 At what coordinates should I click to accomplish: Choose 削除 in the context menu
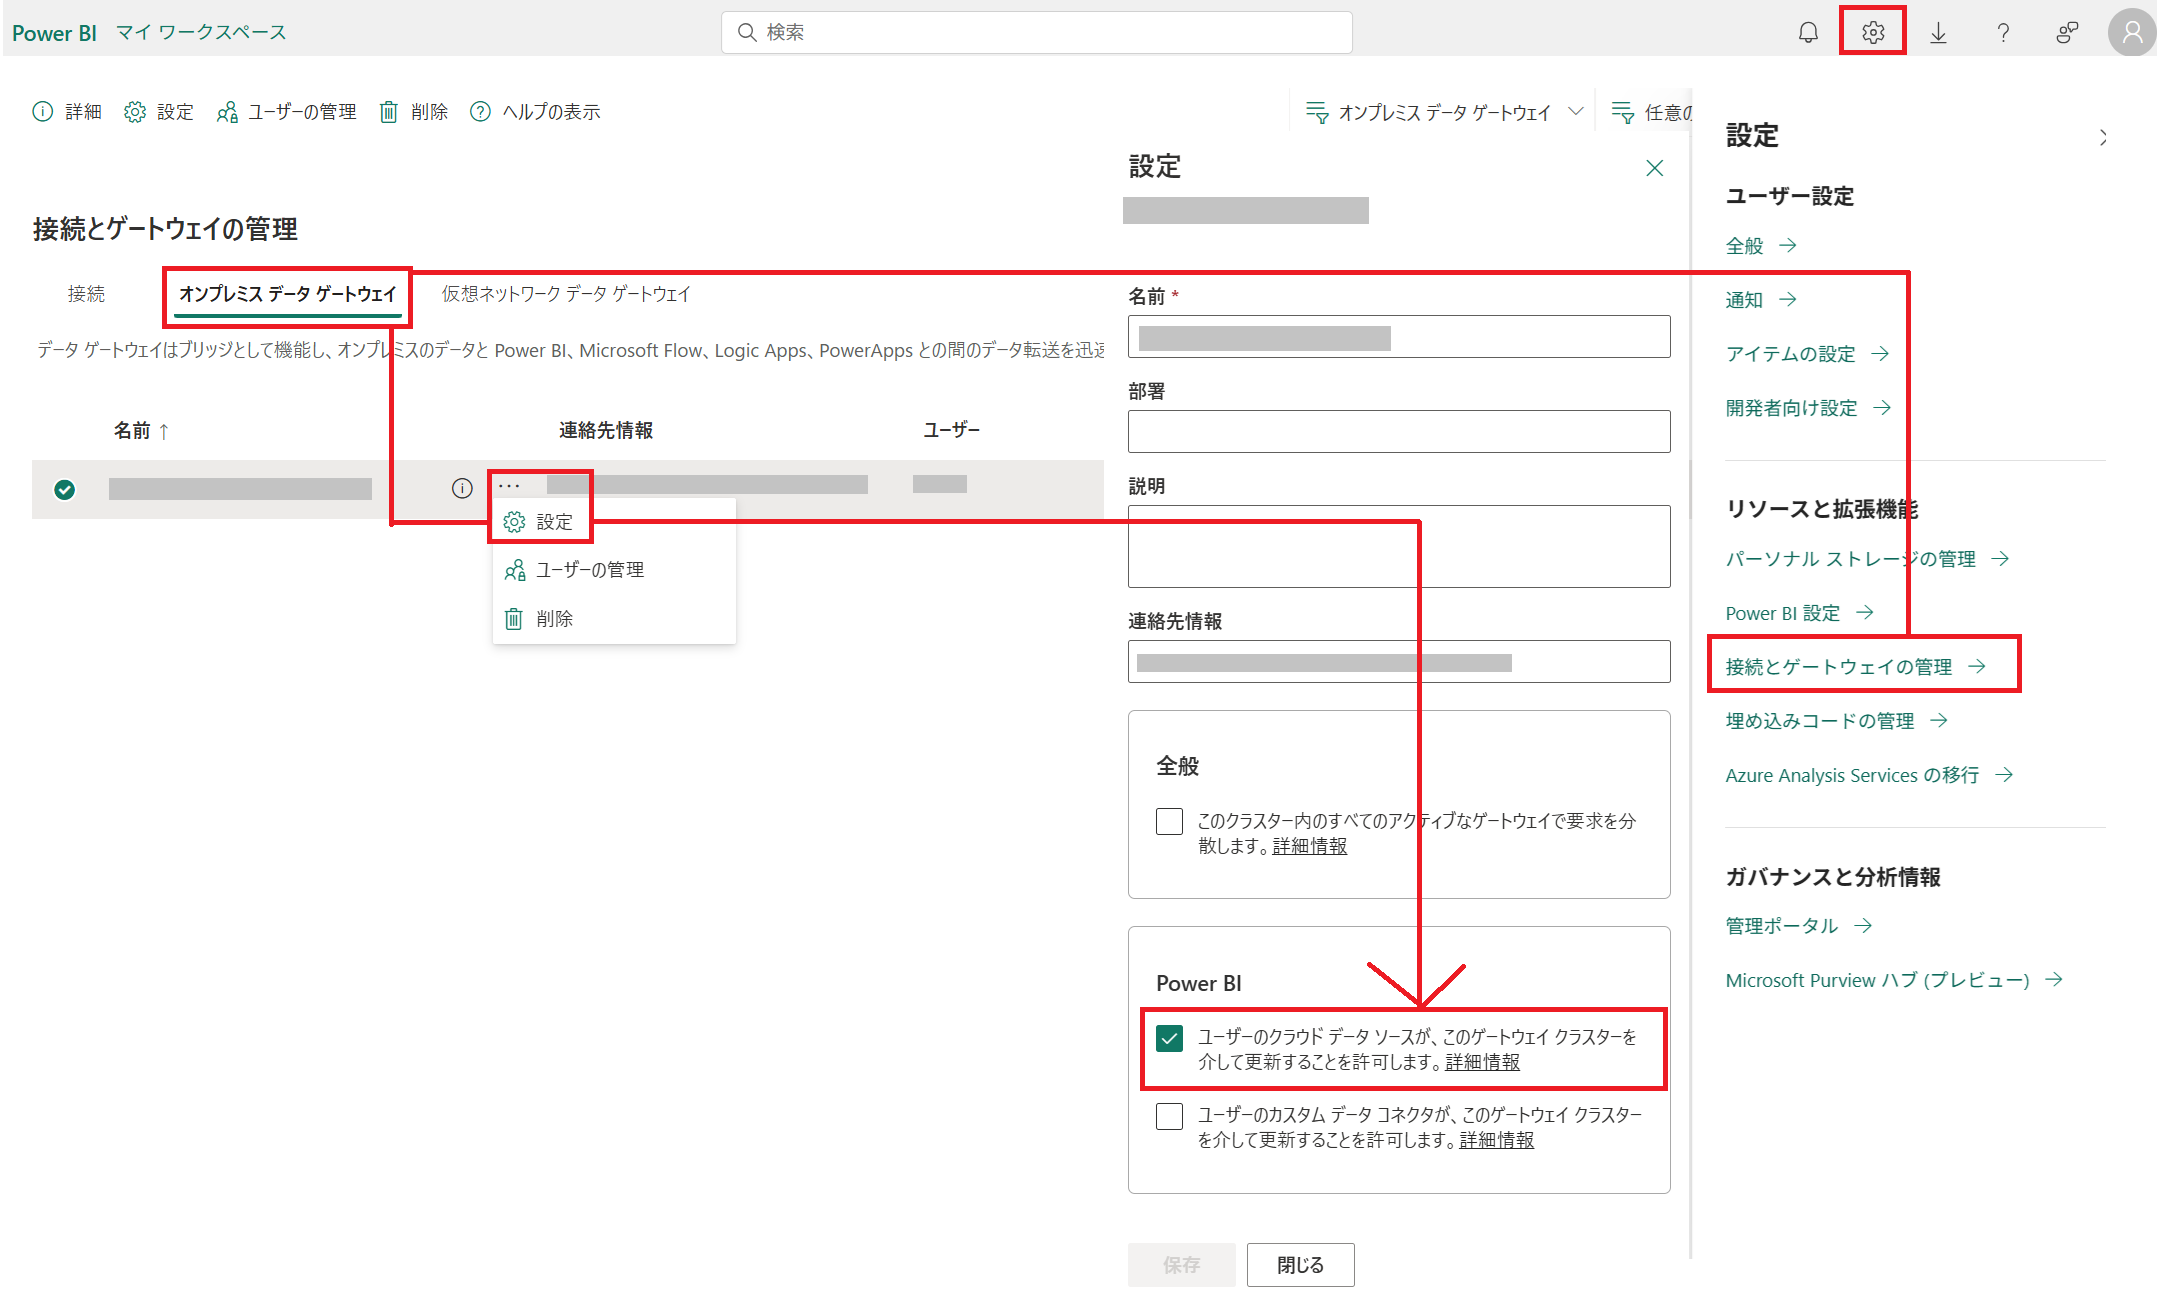(539, 619)
